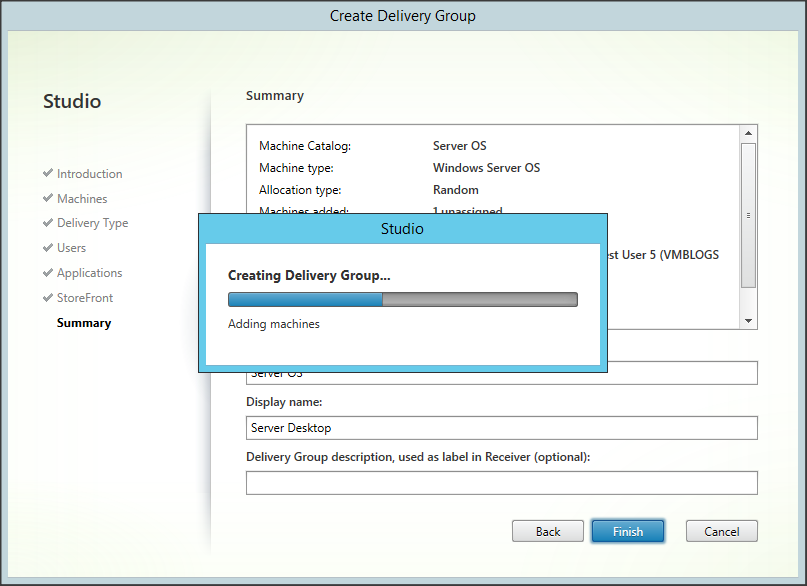Go back with the Back button
The width and height of the screenshot is (807, 586).
coord(548,531)
